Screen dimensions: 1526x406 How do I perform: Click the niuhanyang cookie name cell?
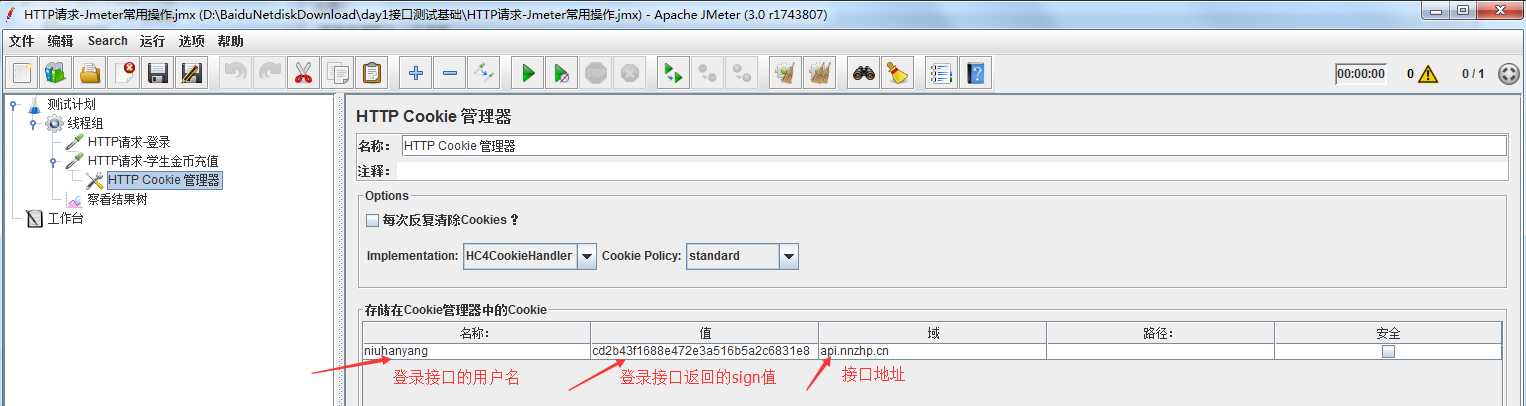[476, 351]
